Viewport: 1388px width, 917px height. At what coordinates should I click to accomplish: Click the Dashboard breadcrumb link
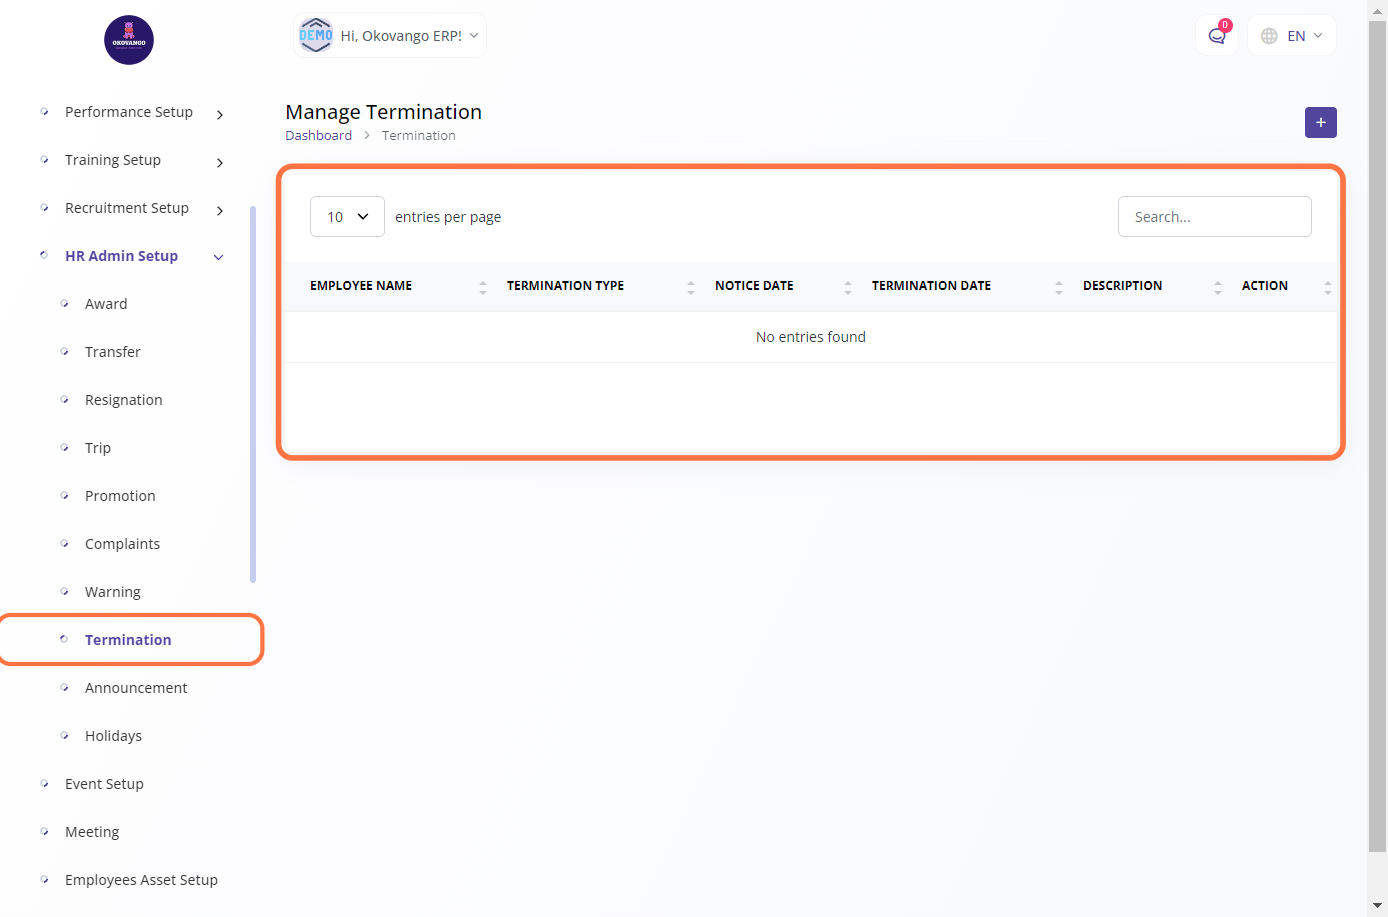point(318,136)
